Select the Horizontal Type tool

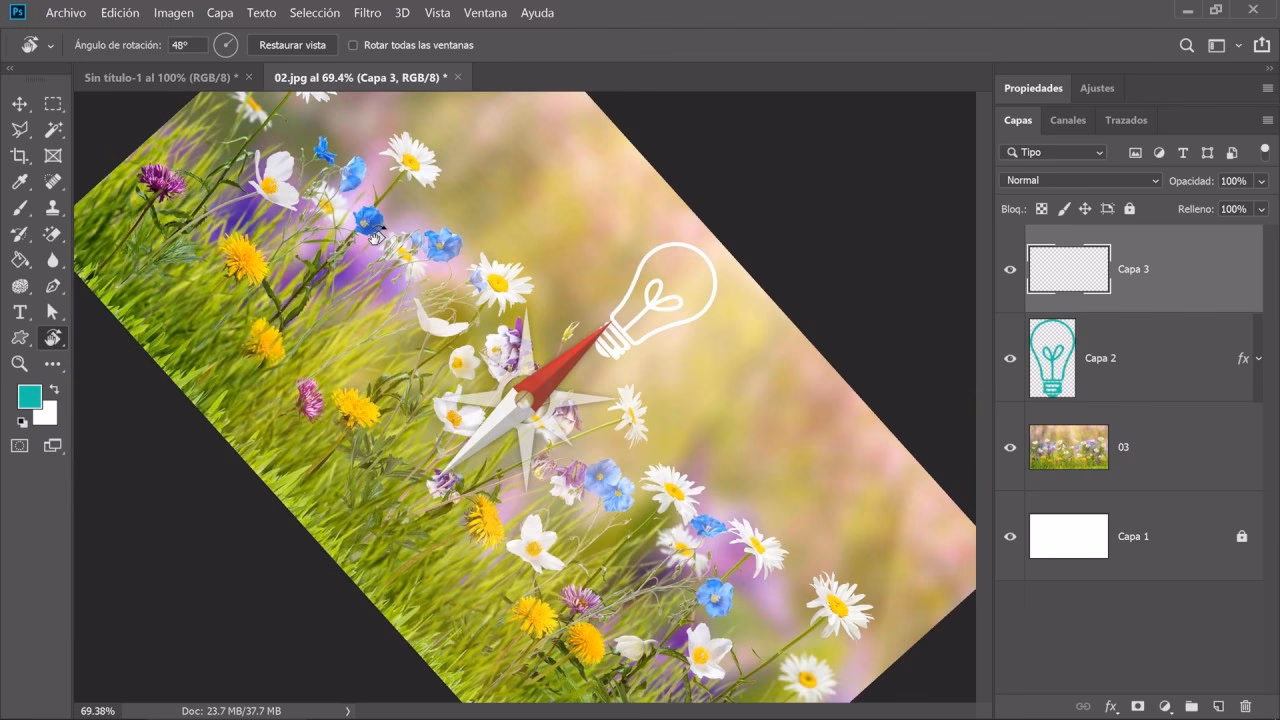pyautogui.click(x=20, y=312)
